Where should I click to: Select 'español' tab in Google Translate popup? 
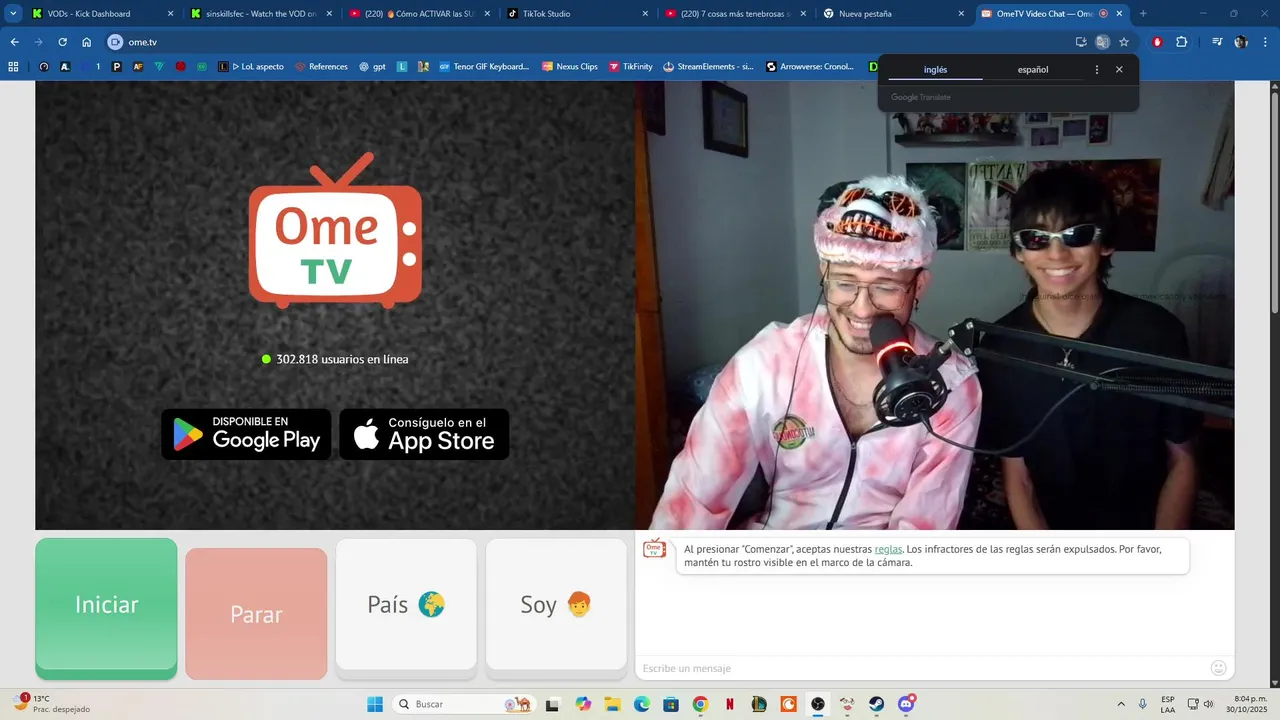click(1033, 70)
